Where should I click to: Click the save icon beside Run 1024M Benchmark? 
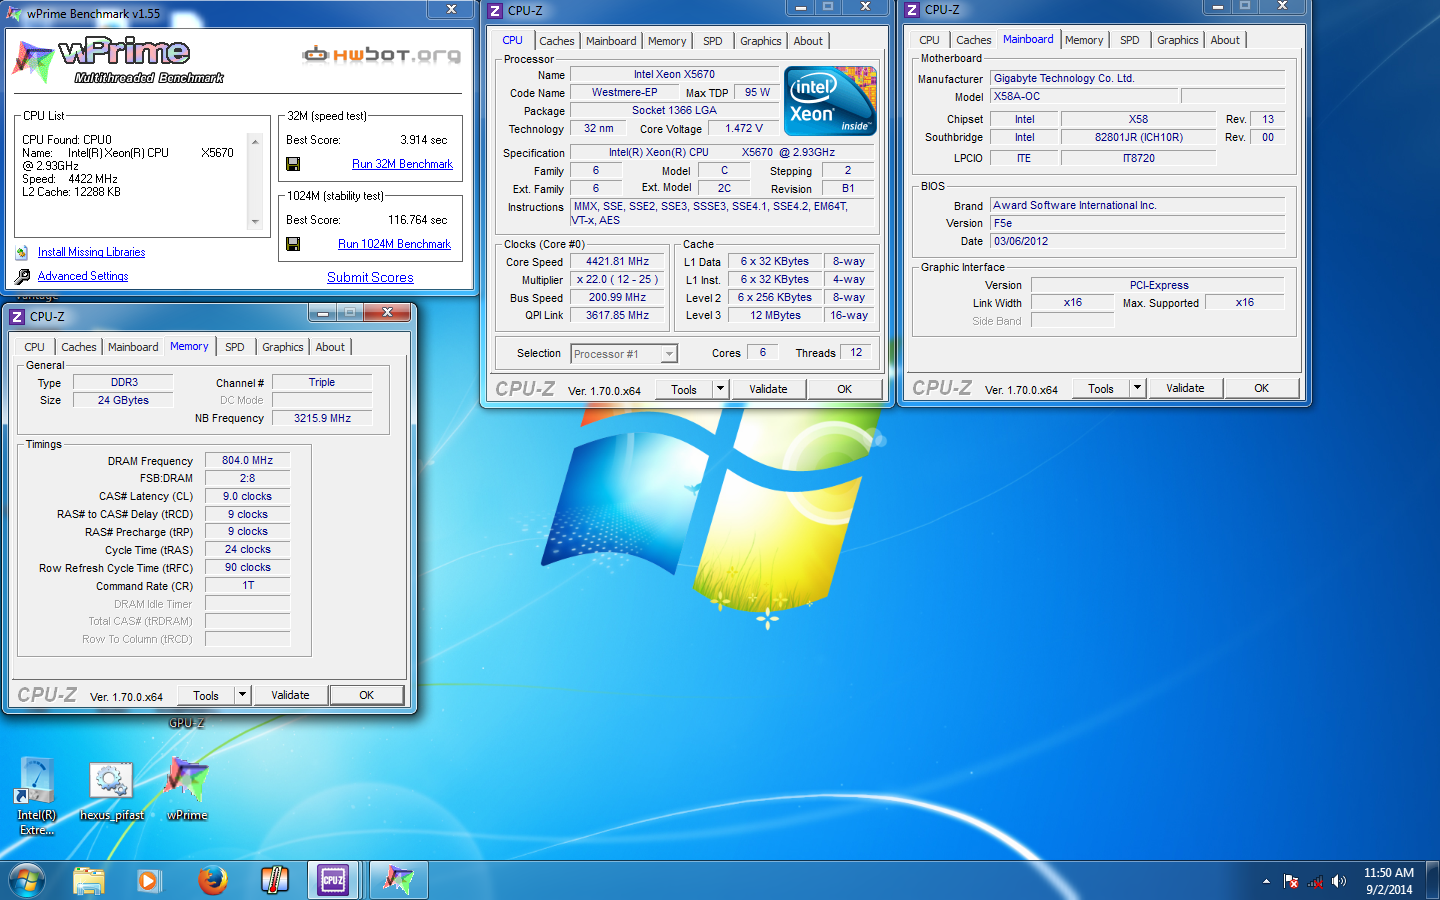(293, 244)
